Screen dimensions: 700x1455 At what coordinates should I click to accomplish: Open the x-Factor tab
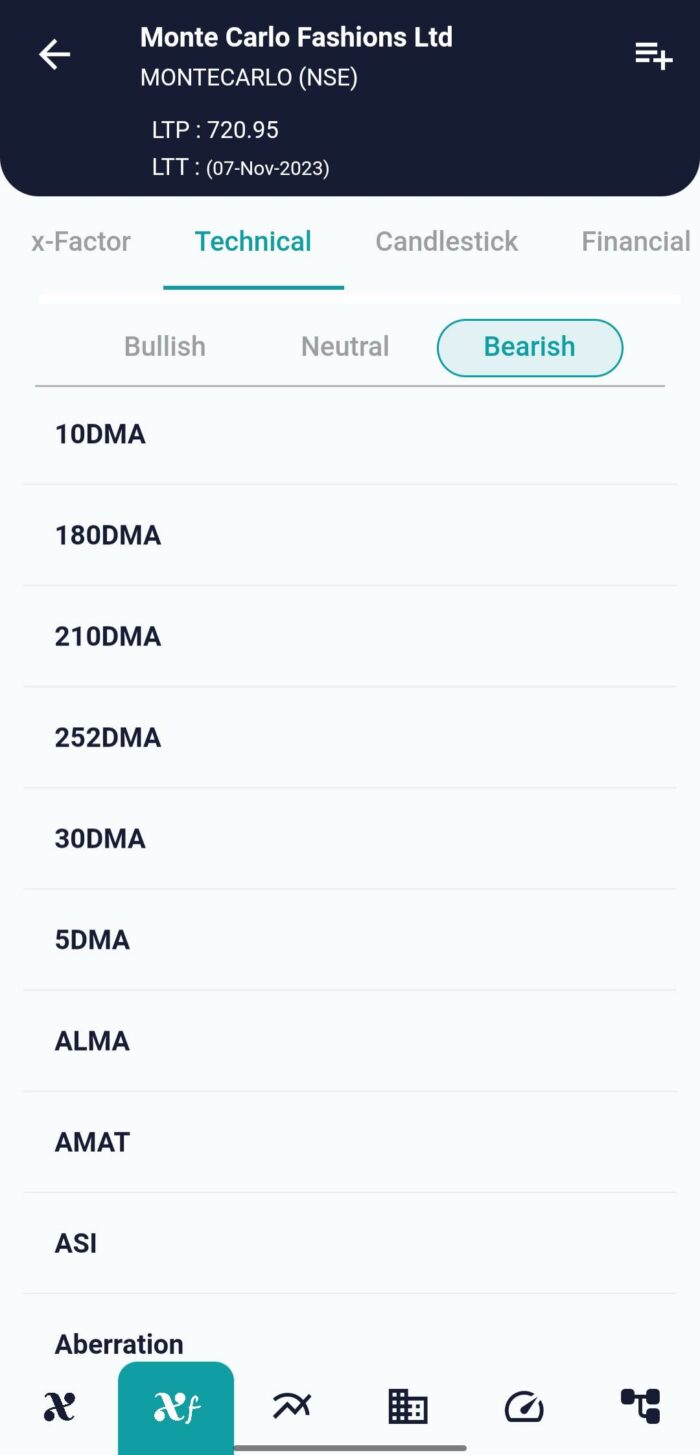[81, 242]
